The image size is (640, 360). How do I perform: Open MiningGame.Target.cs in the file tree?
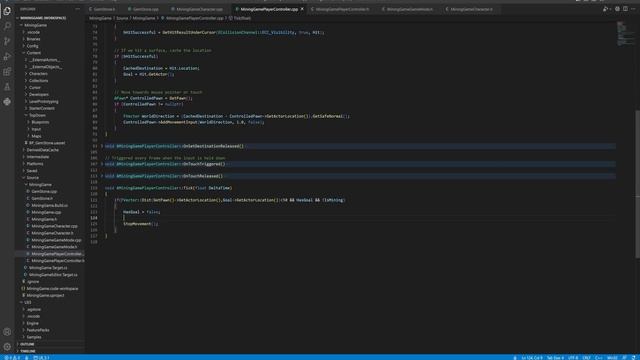click(x=48, y=268)
